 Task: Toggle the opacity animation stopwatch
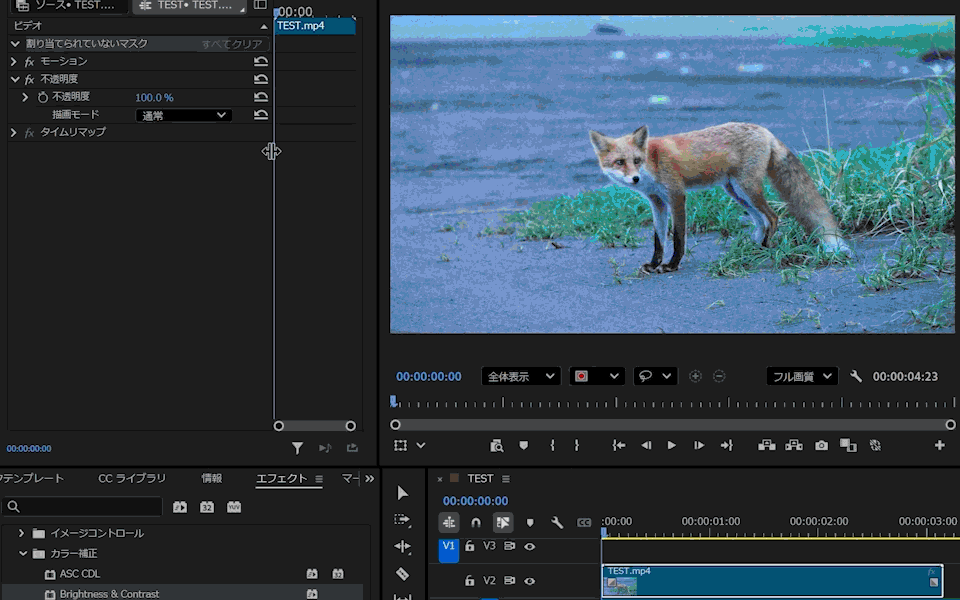tap(42, 97)
